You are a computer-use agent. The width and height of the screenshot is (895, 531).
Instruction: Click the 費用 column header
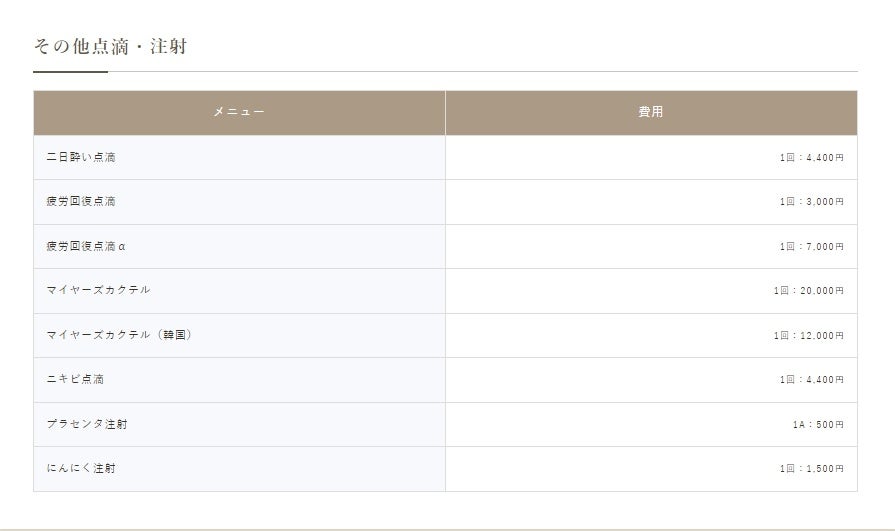(651, 112)
